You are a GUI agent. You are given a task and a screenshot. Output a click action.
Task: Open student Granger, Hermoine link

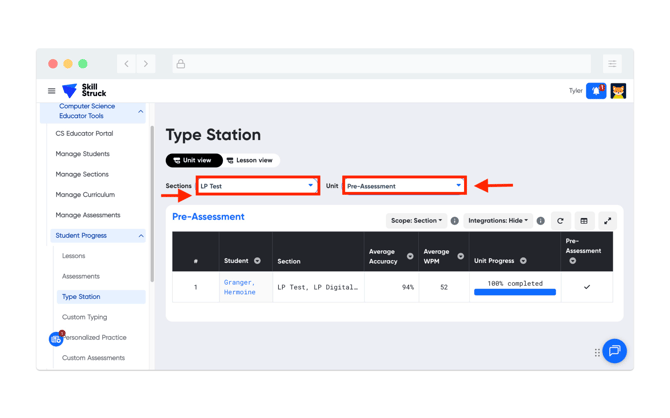point(240,287)
